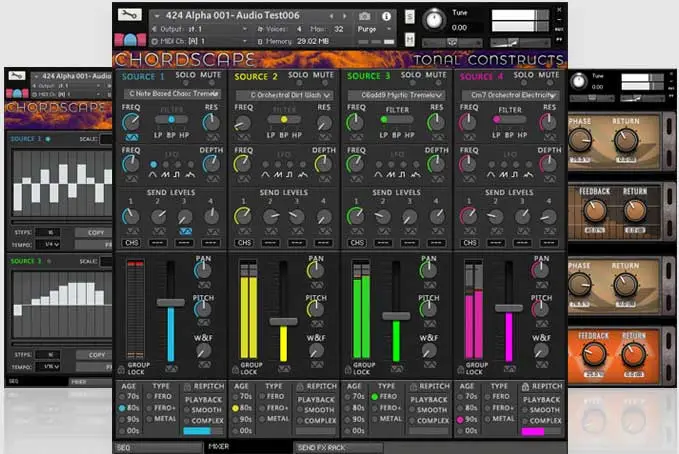Click Kontakt M mute button in header
This screenshot has height=454, width=679.
[409, 40]
